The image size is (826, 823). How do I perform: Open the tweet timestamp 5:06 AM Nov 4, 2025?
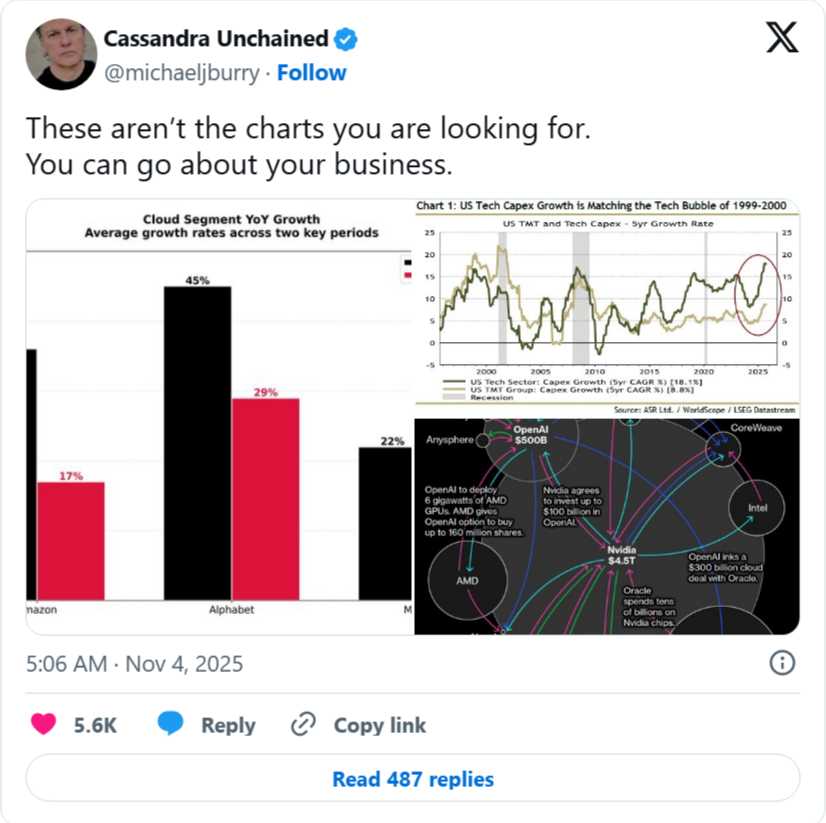coord(134,663)
